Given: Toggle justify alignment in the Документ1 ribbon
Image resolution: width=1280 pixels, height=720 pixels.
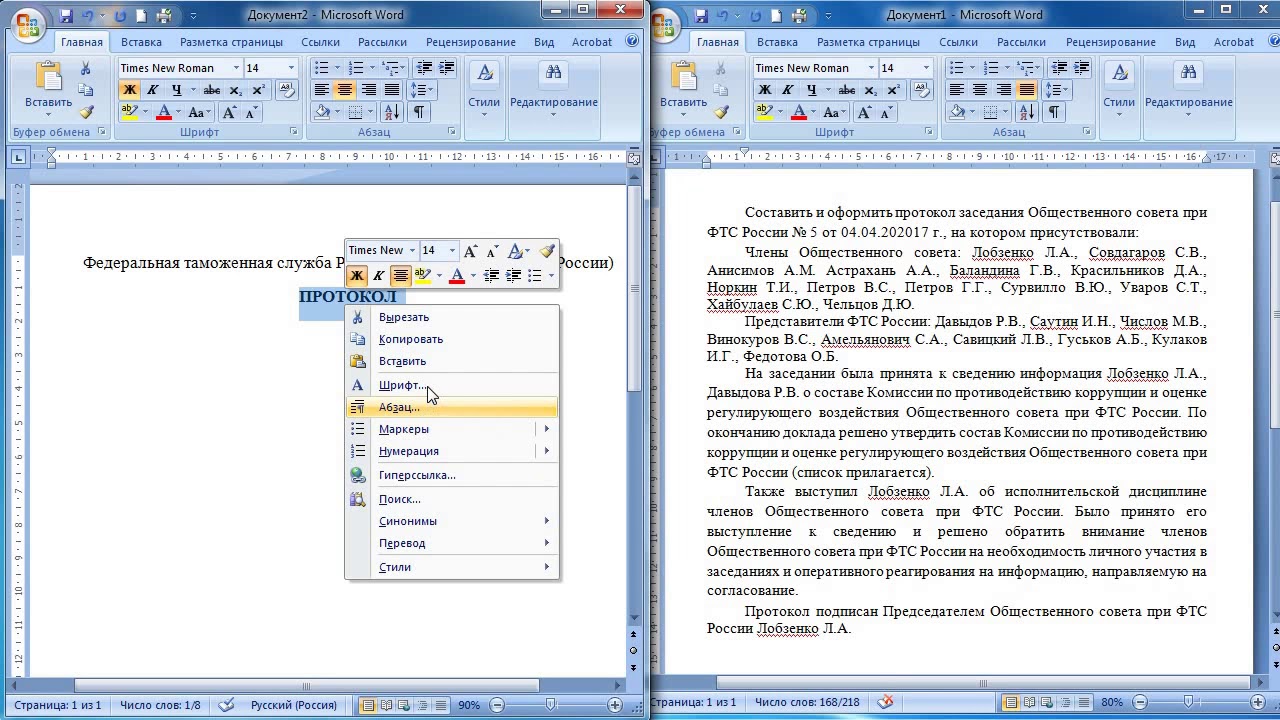Looking at the screenshot, I should (x=1026, y=90).
